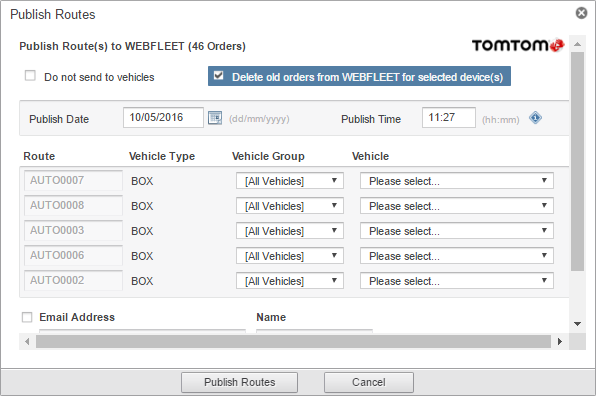This screenshot has width=596, height=396.
Task: Click the horizontal scrollbar right arrow
Action: 560,341
